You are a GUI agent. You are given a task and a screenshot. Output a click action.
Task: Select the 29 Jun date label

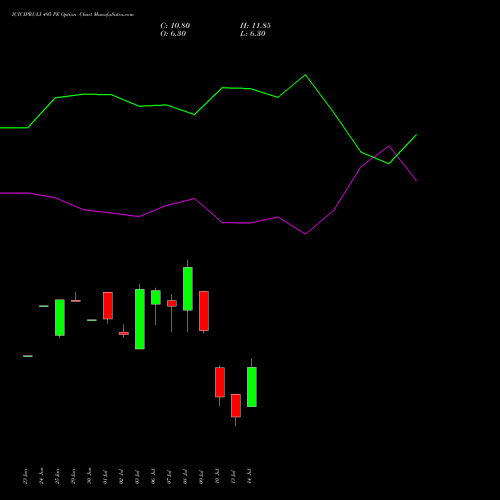(73, 476)
